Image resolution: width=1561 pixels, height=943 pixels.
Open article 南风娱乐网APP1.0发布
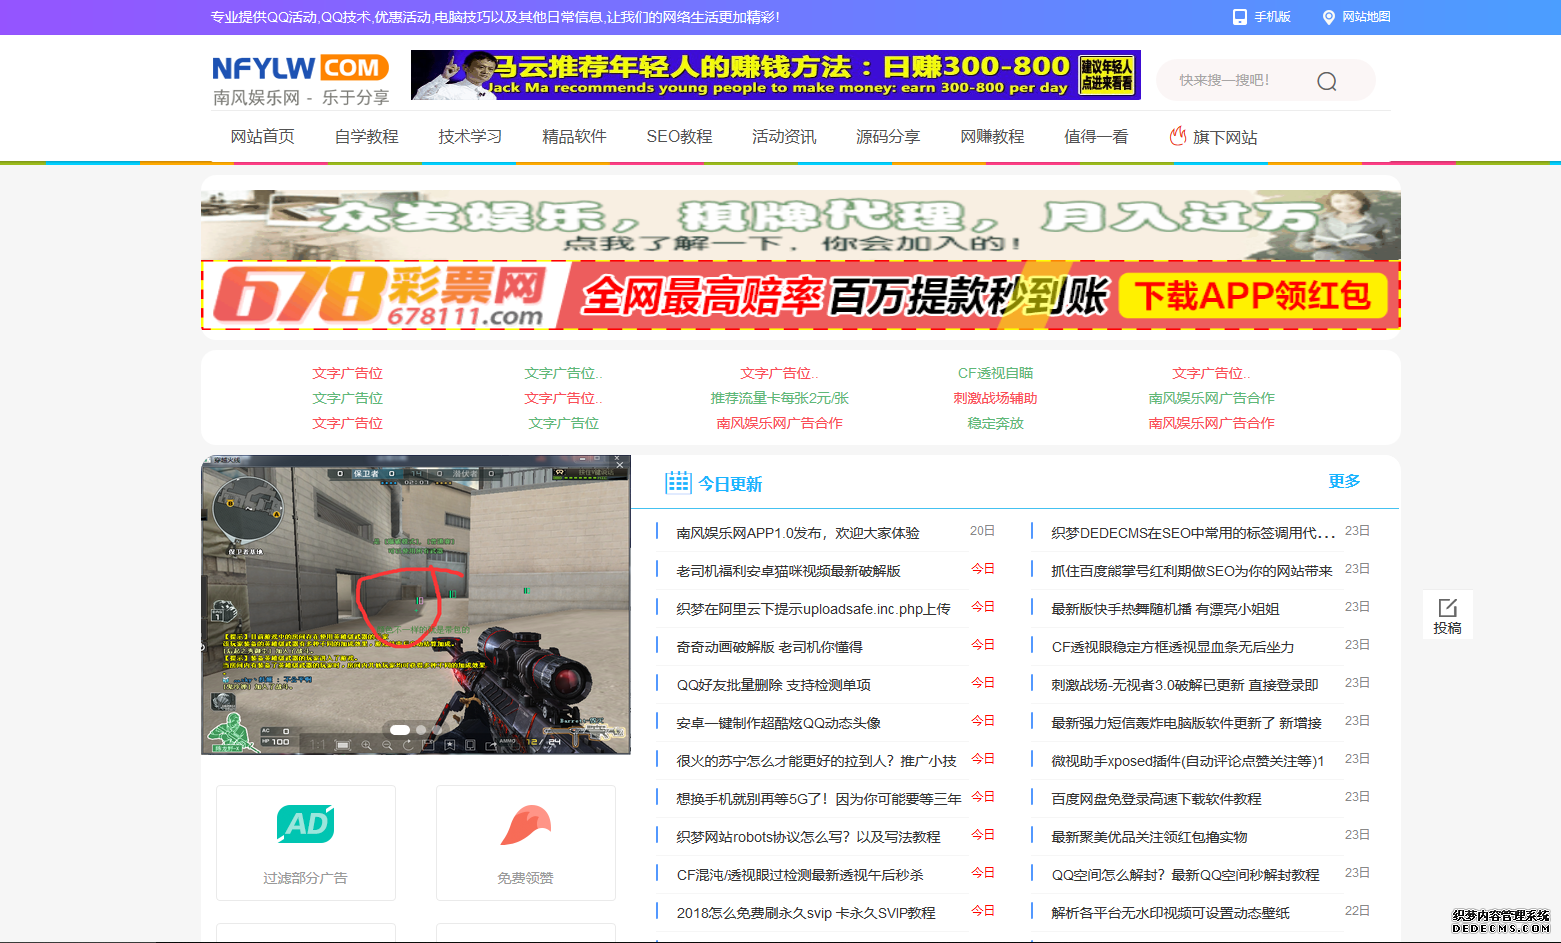797,533
